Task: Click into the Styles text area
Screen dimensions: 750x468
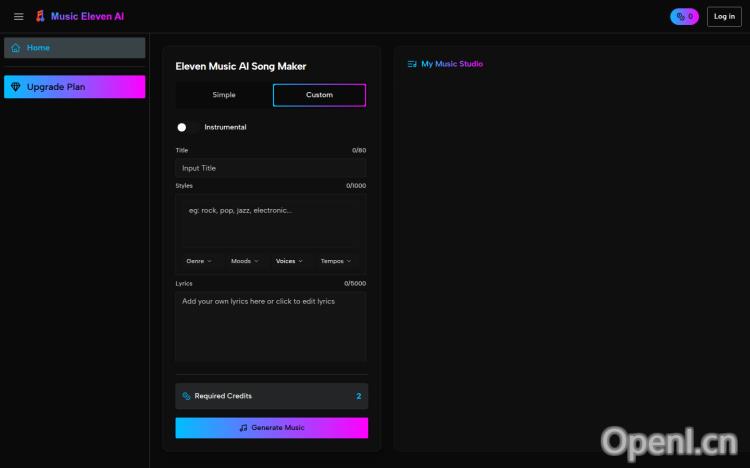Action: point(271,223)
